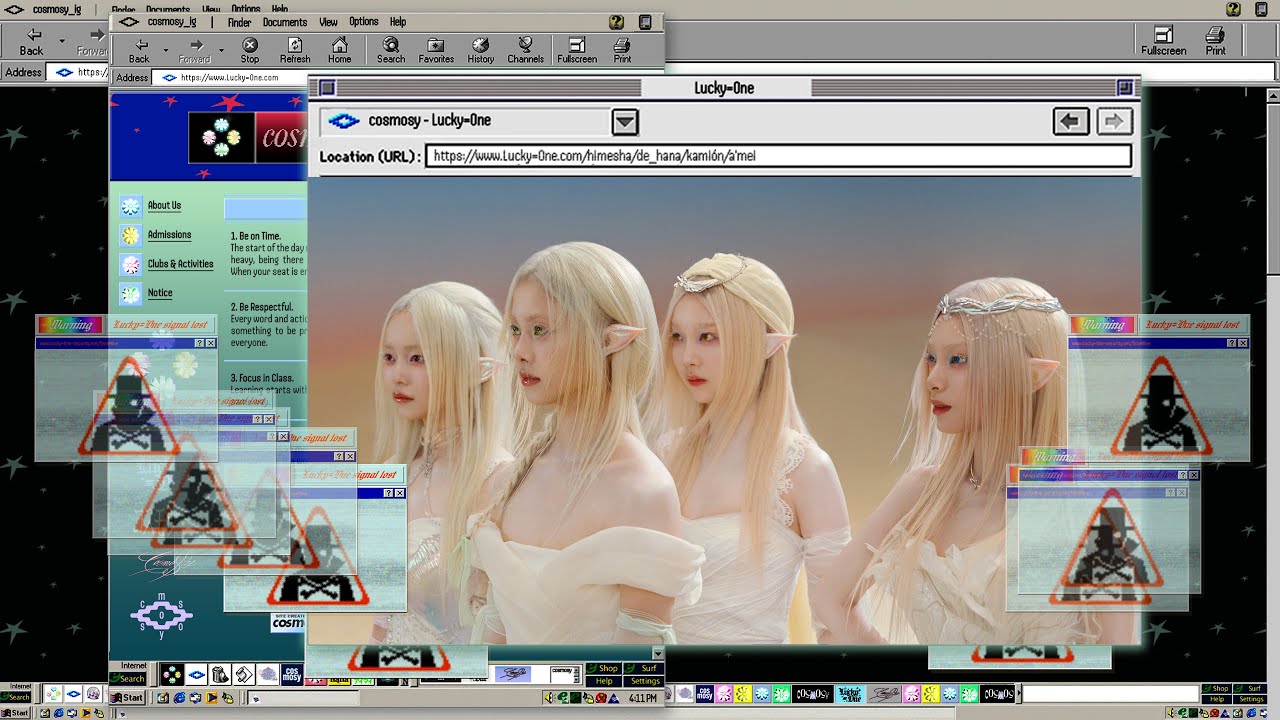Open the Admissions link
1280x720 pixels.
(x=169, y=235)
